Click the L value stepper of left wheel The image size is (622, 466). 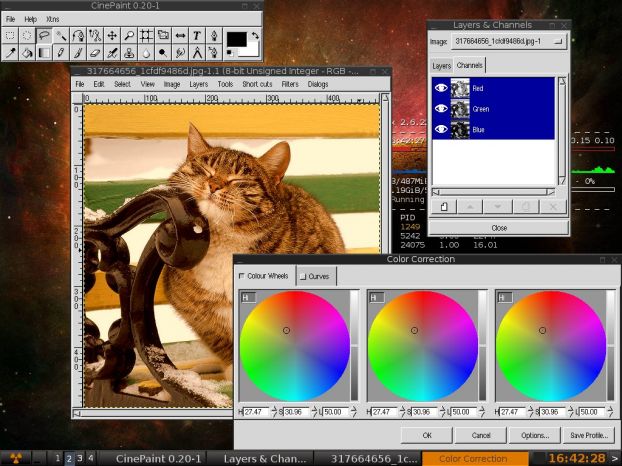[x=353, y=412]
